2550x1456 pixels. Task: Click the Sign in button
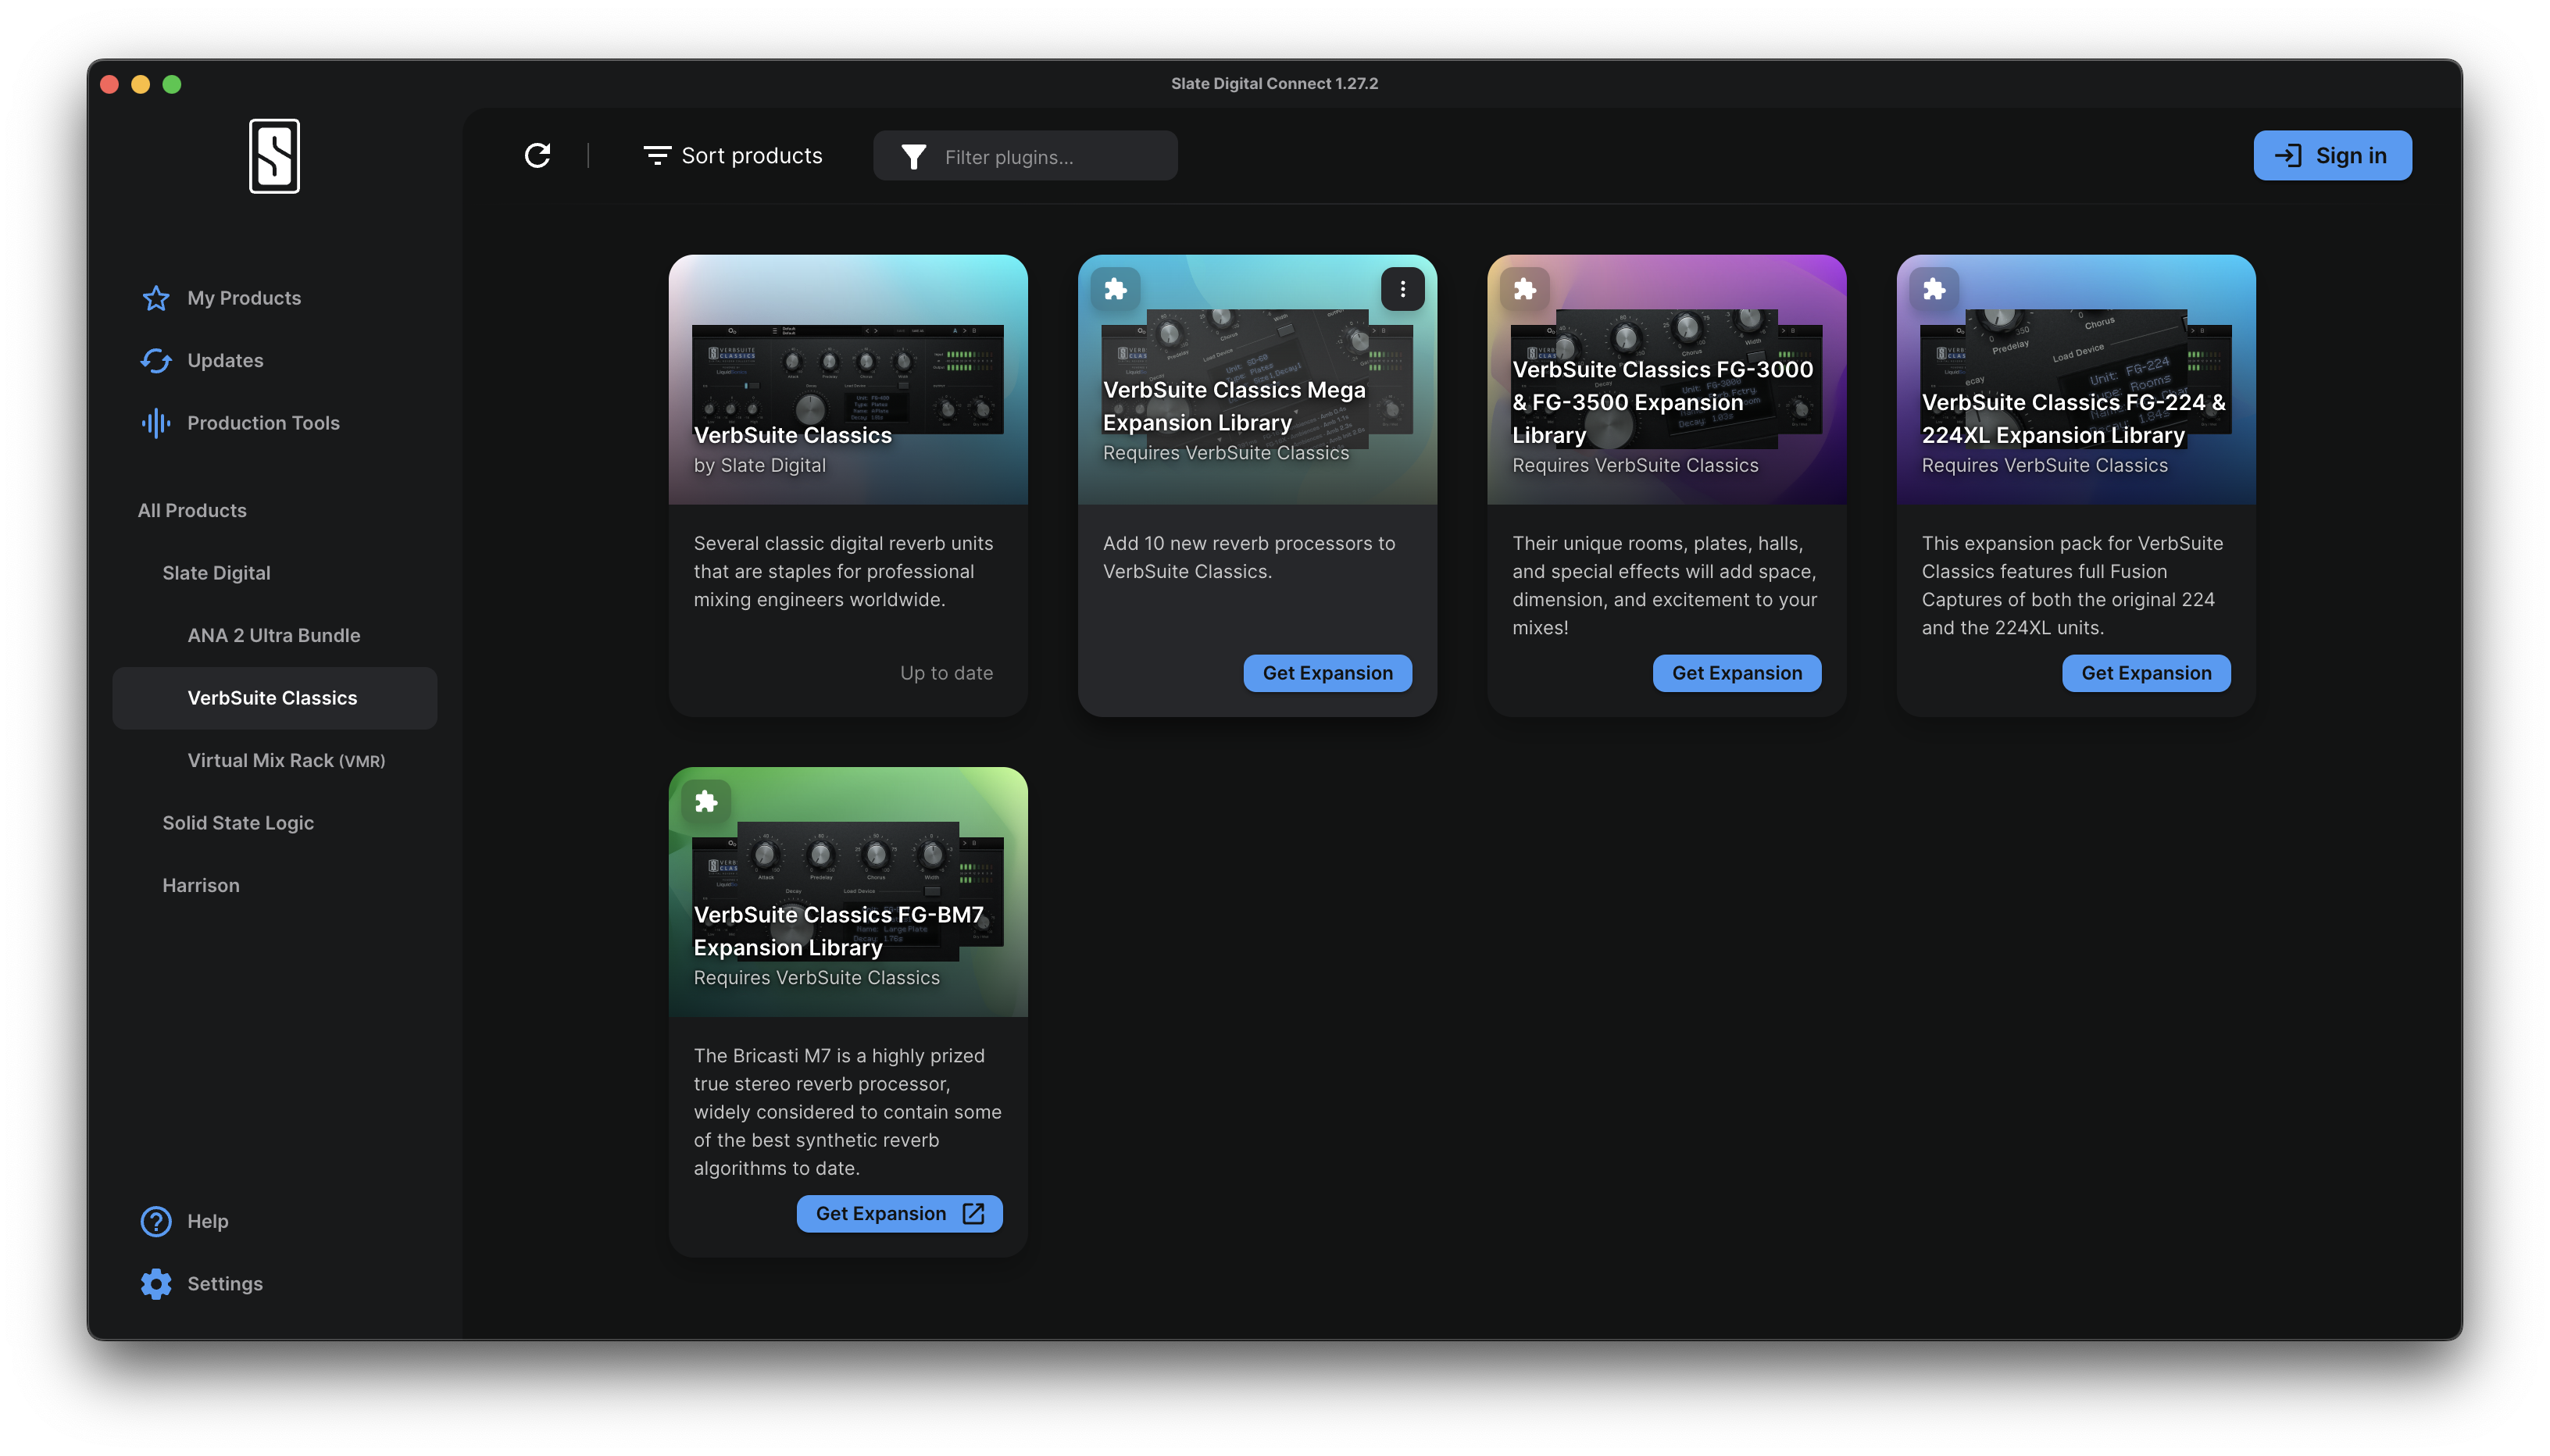(x=2332, y=155)
